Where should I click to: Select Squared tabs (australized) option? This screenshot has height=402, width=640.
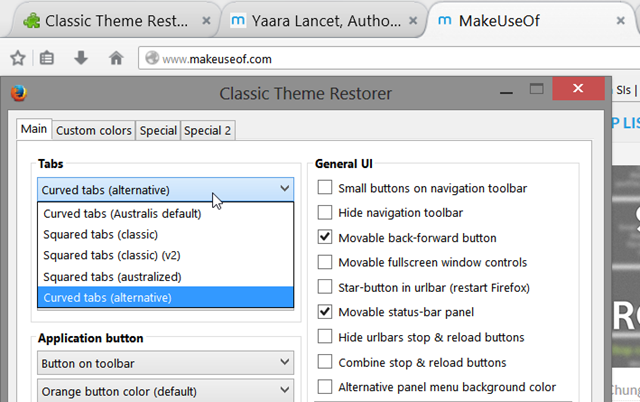106,276
